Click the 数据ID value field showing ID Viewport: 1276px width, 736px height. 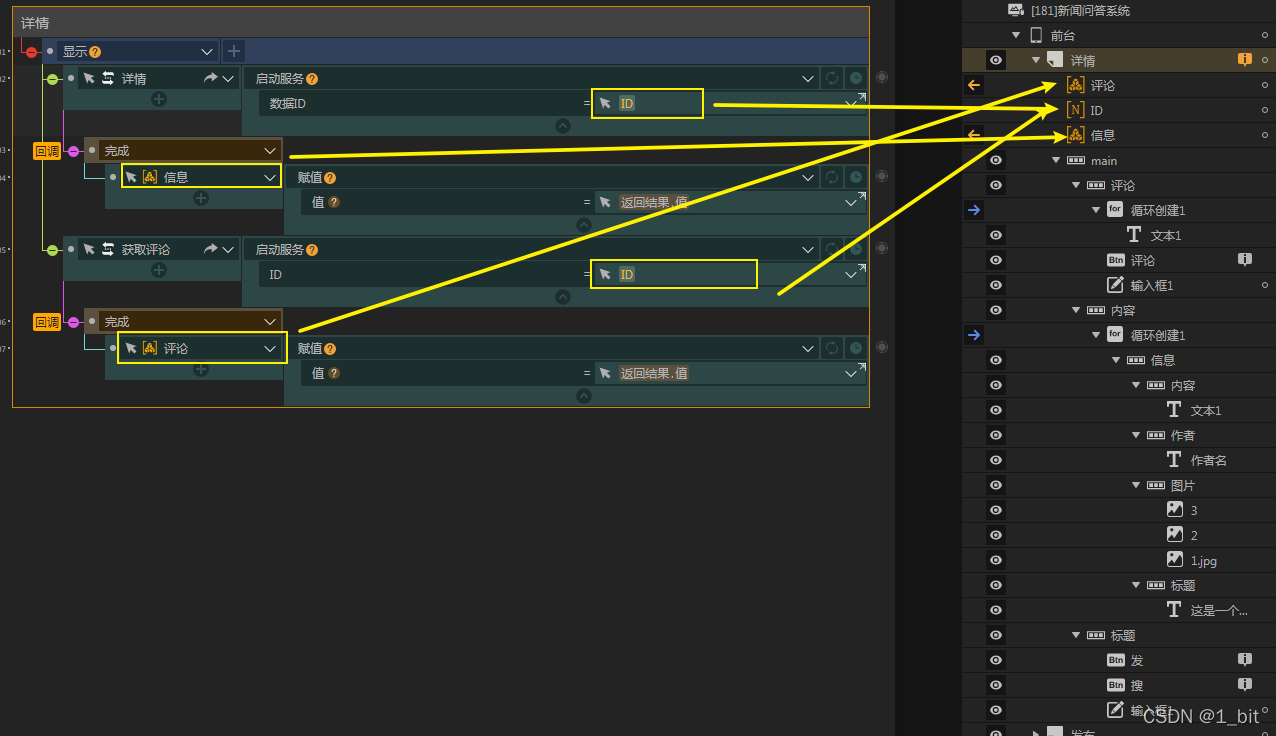click(647, 103)
